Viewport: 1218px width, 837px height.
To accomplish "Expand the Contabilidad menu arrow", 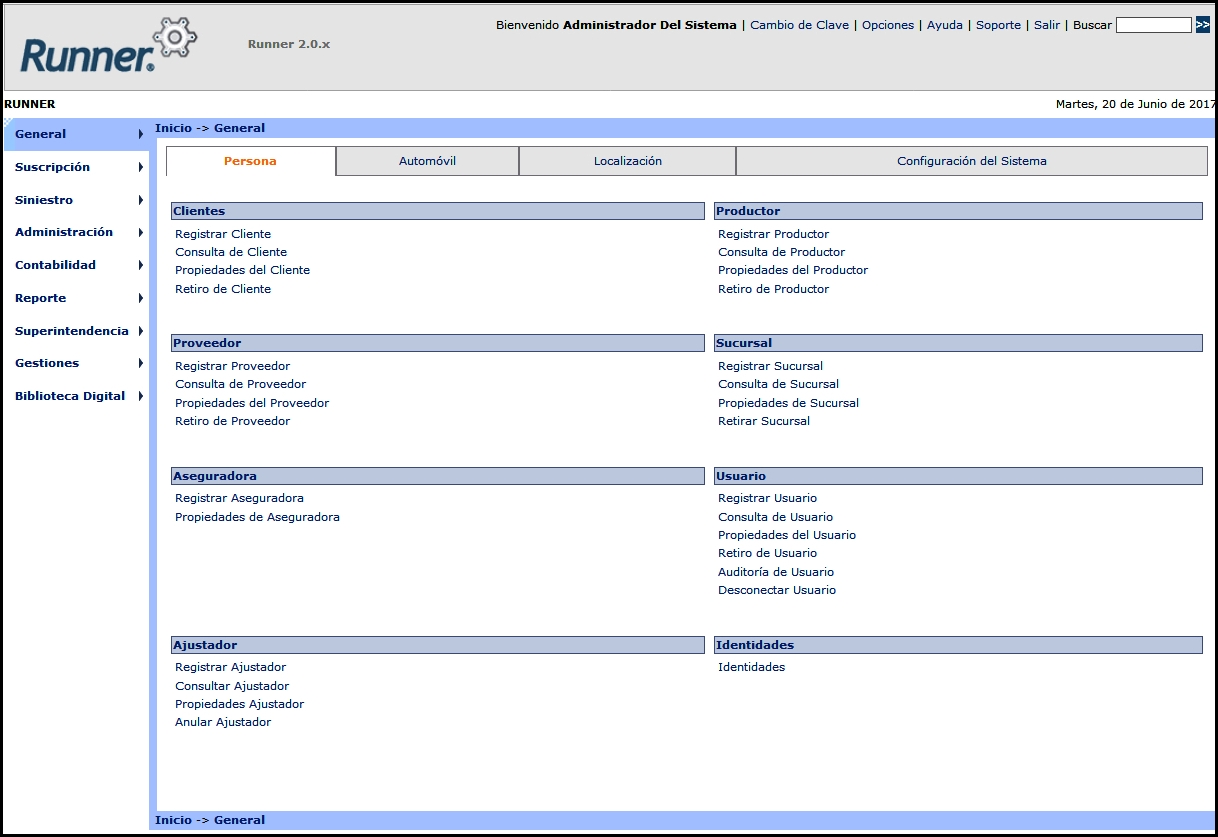I will (141, 265).
